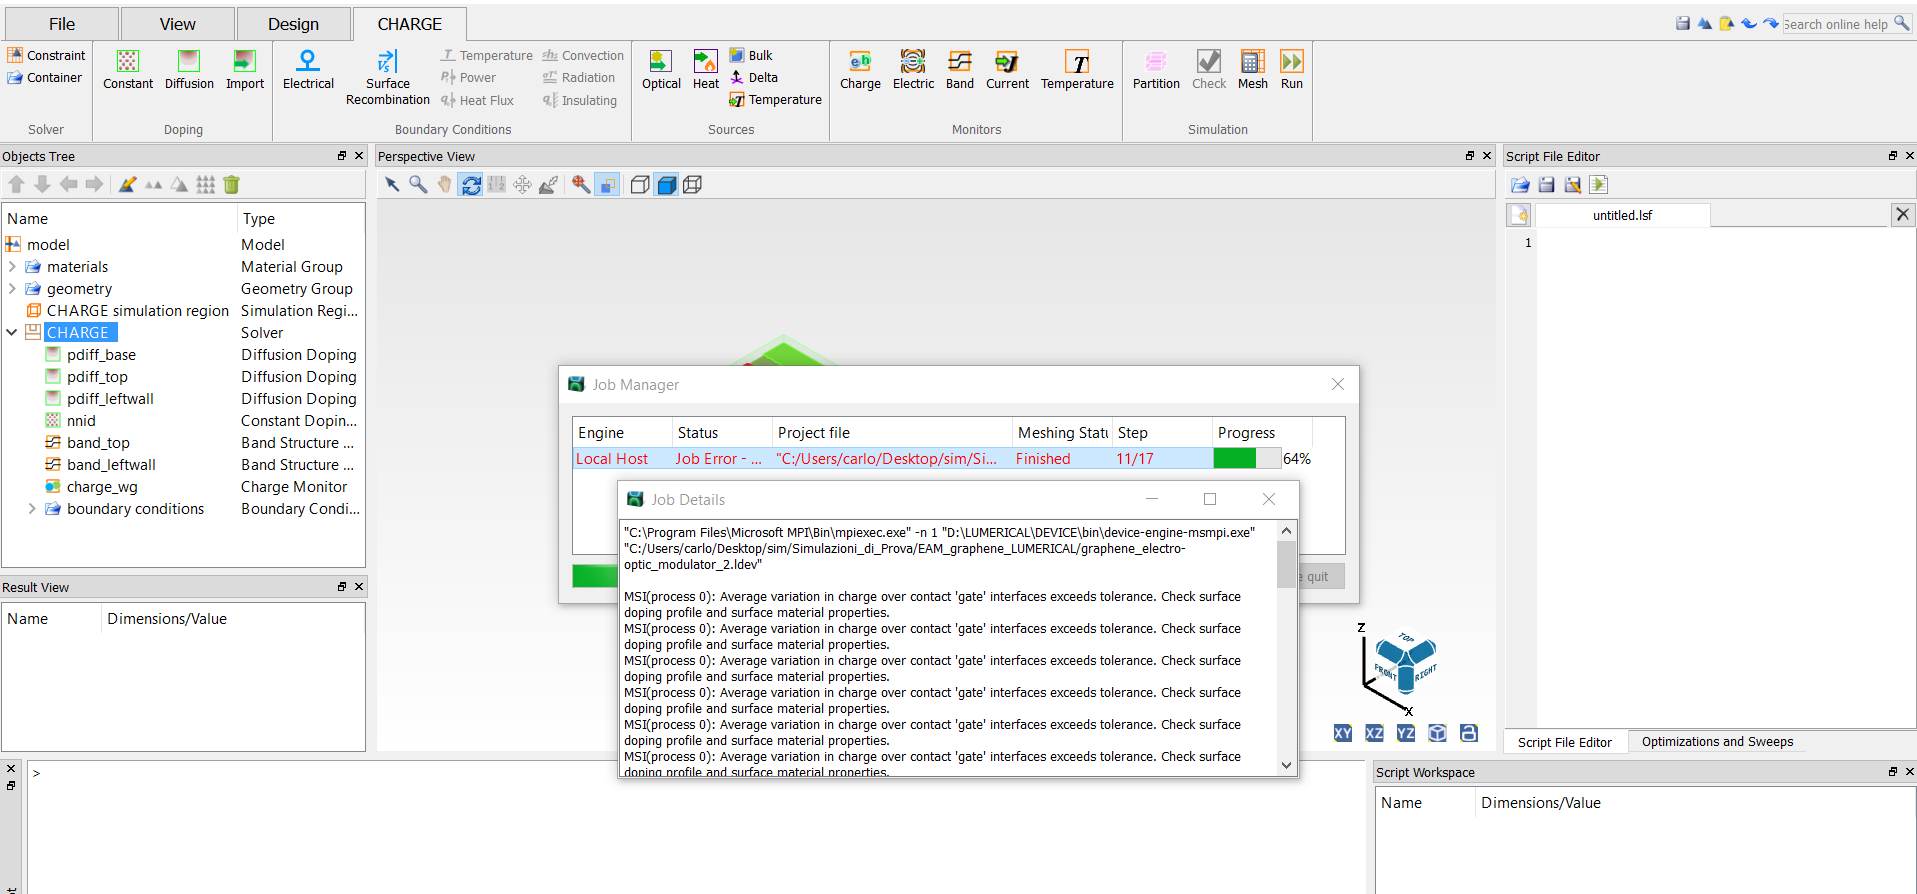Open the CHARGE ribbon tab
1917x894 pixels.
[x=409, y=24]
